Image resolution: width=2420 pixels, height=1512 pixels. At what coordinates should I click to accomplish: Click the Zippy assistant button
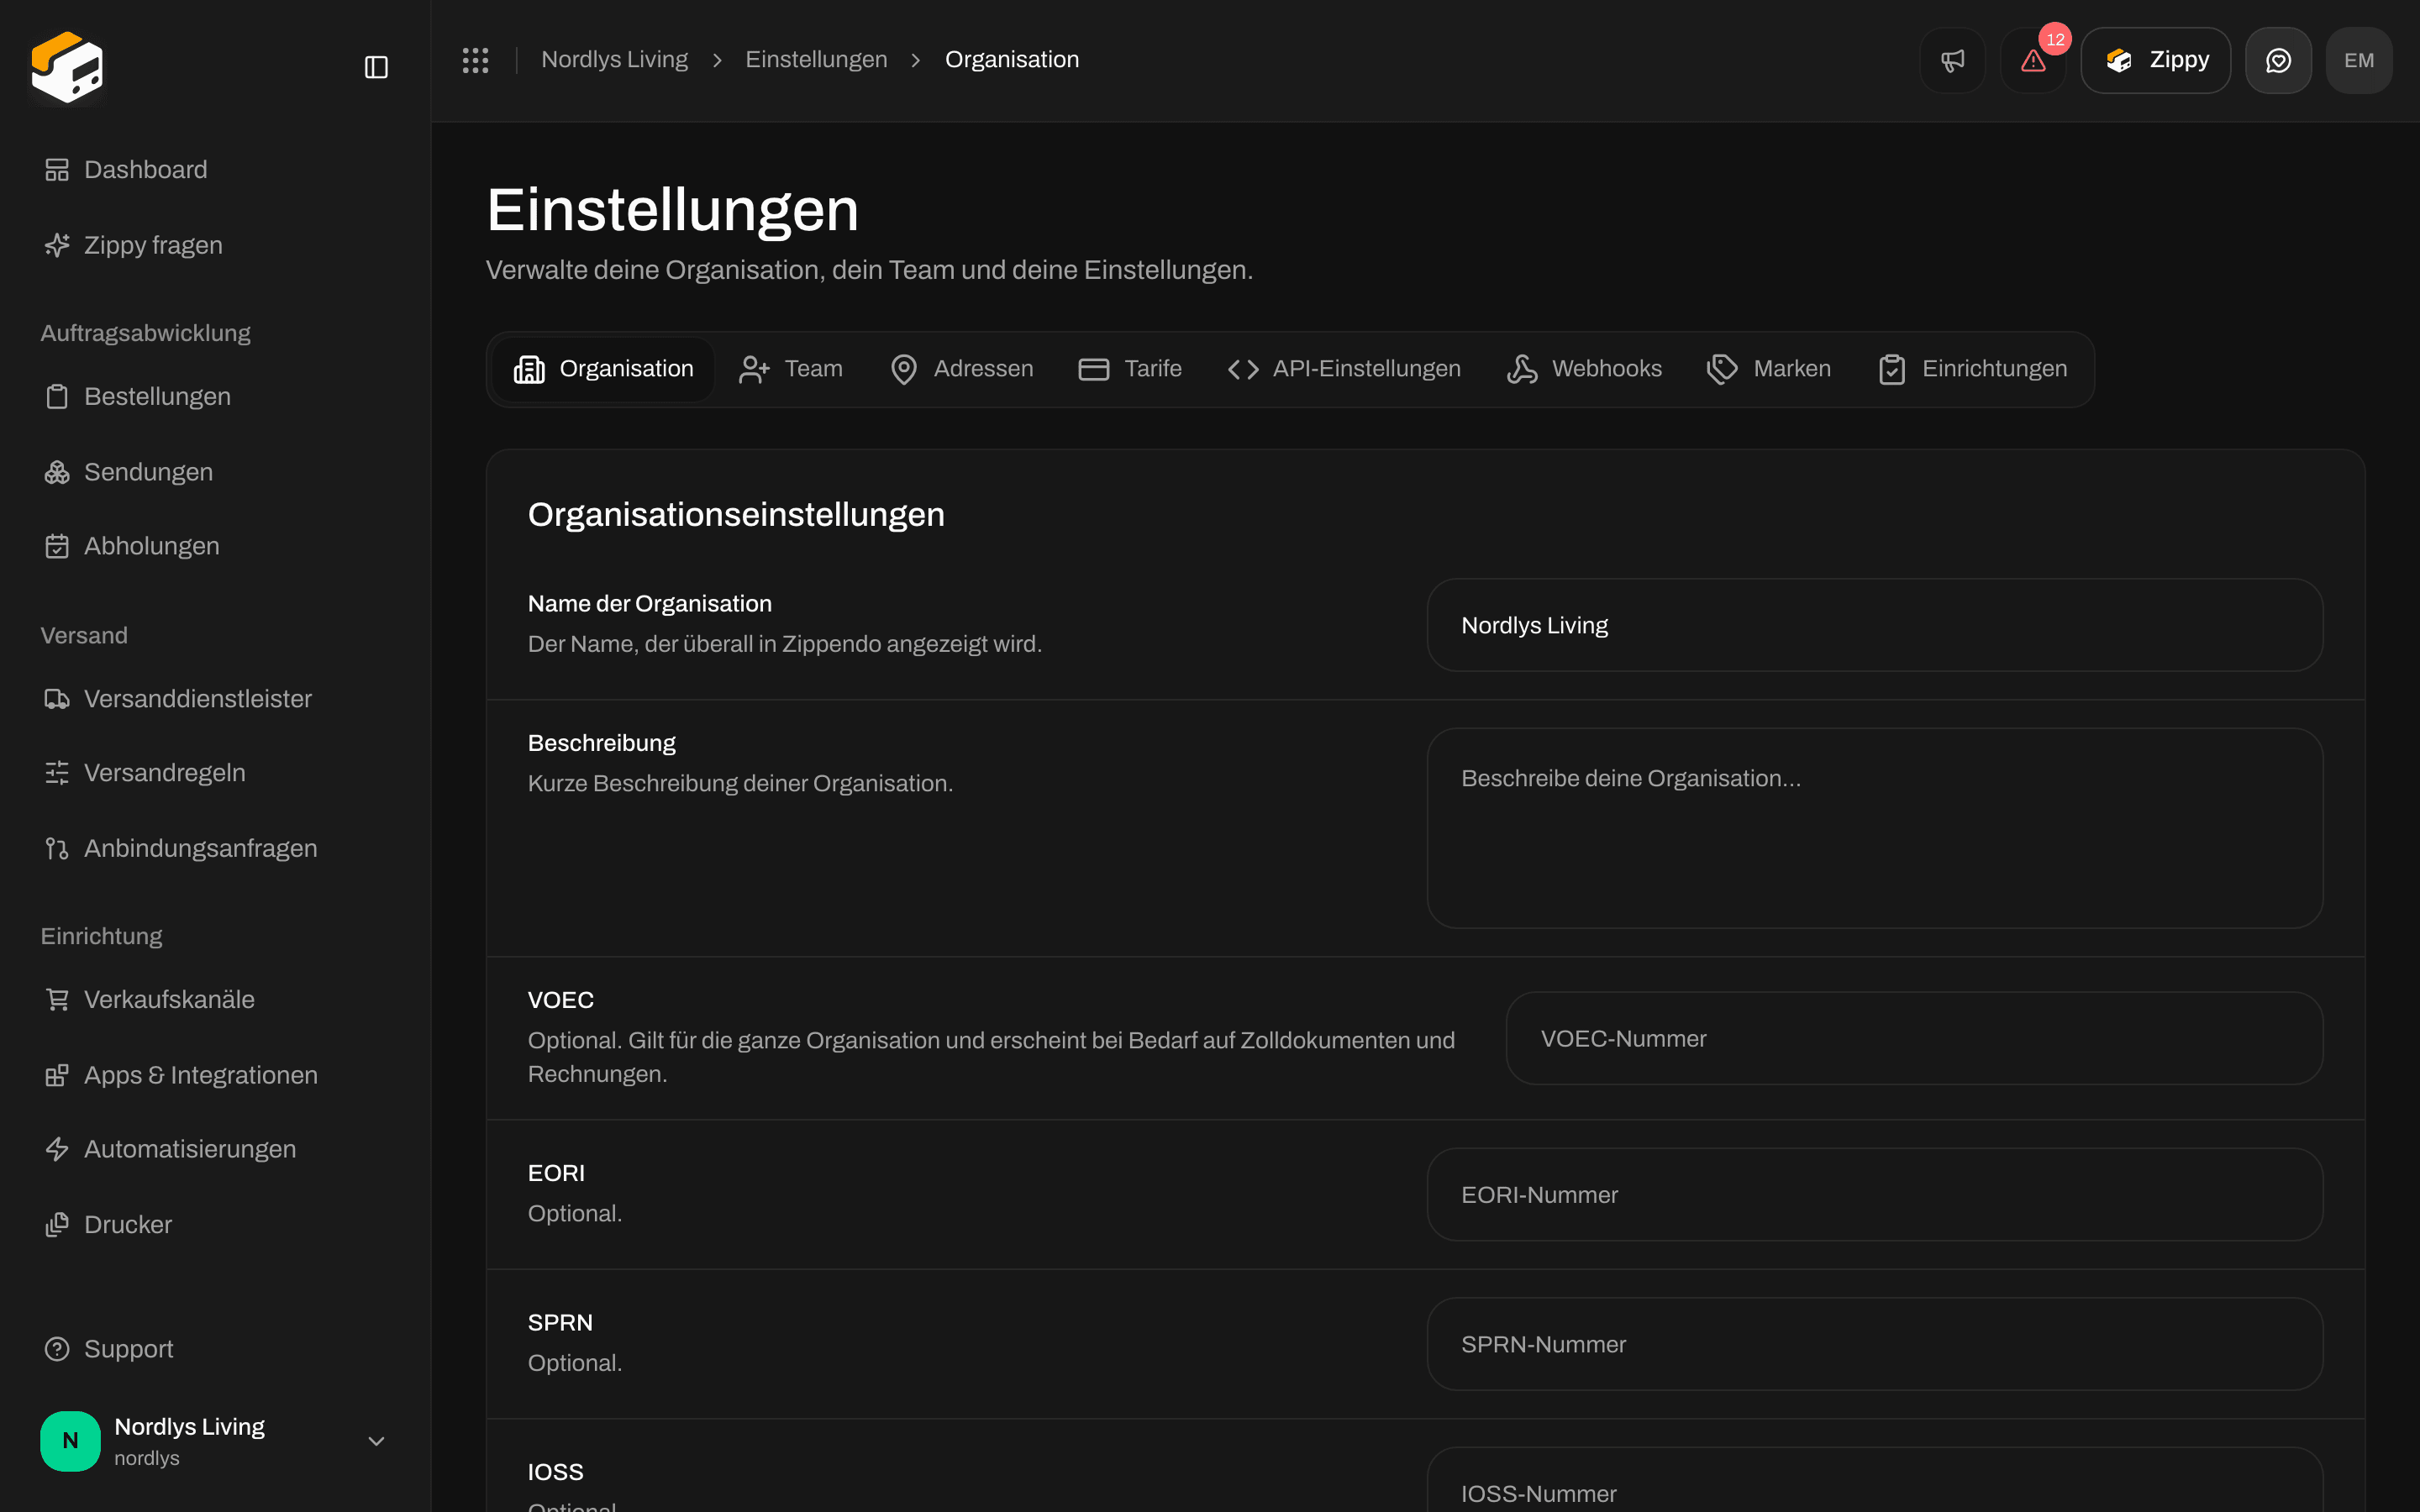click(x=2156, y=60)
